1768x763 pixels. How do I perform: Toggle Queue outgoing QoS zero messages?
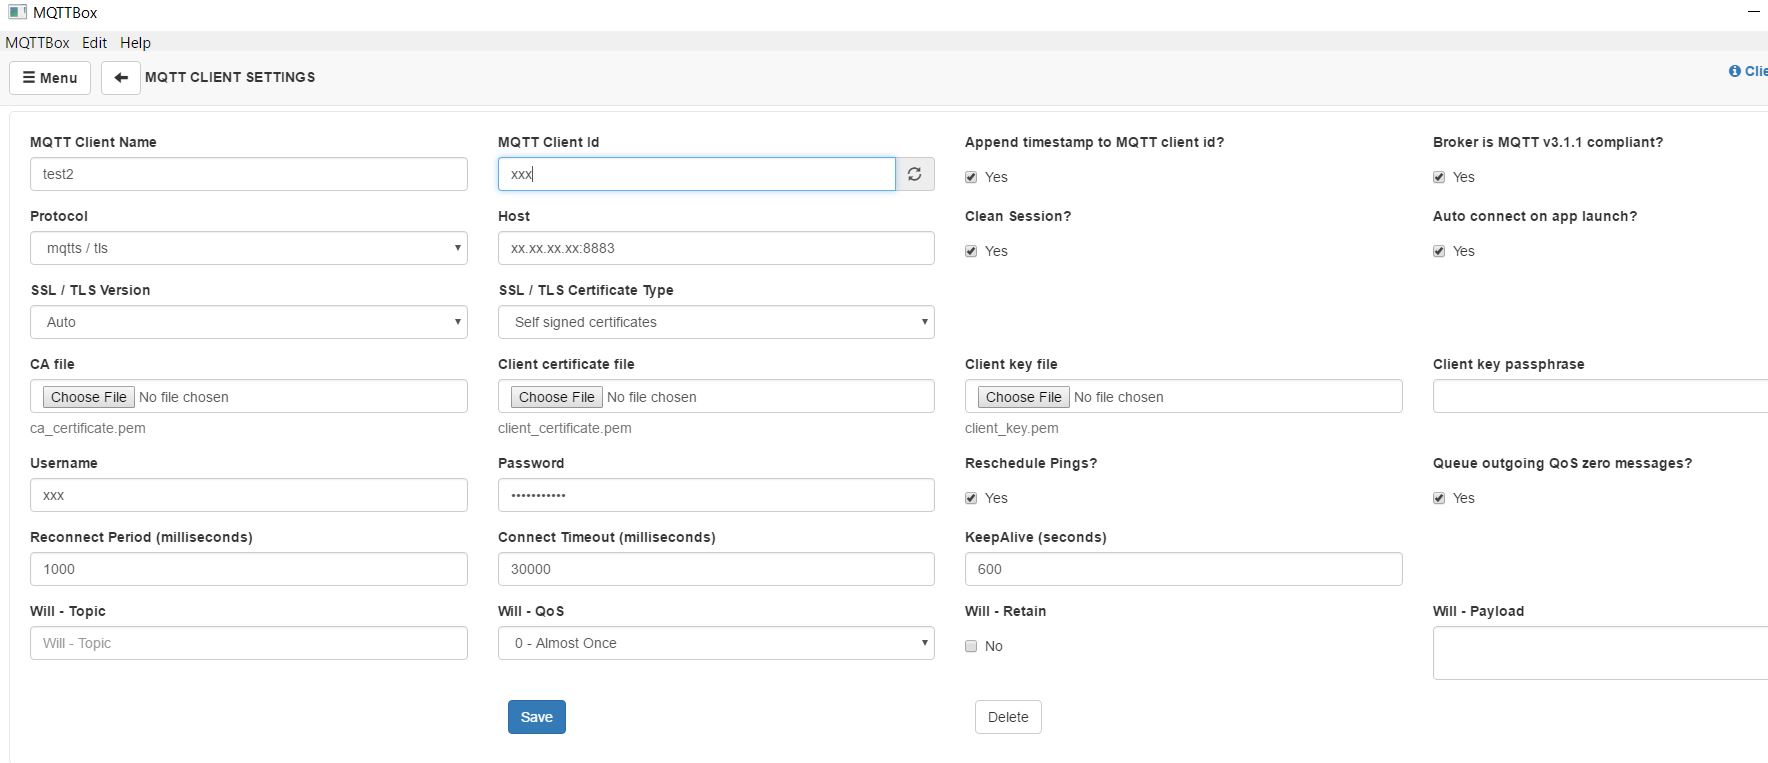pyautogui.click(x=1439, y=498)
